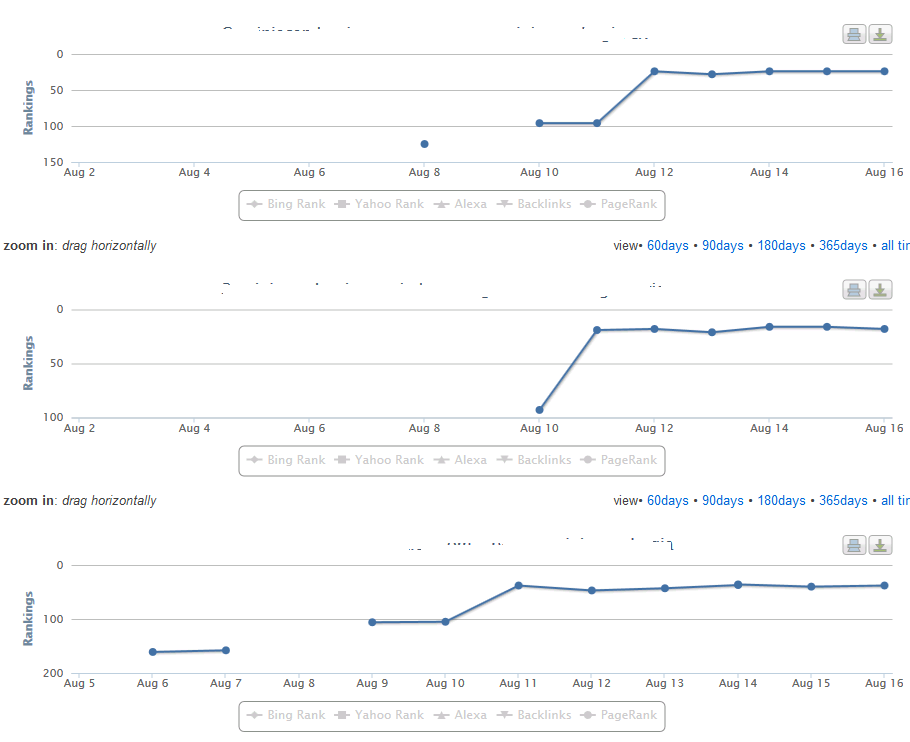This screenshot has height=742, width=910.
Task: Select Aug 11 data point on bottom chart
Action: [518, 586]
